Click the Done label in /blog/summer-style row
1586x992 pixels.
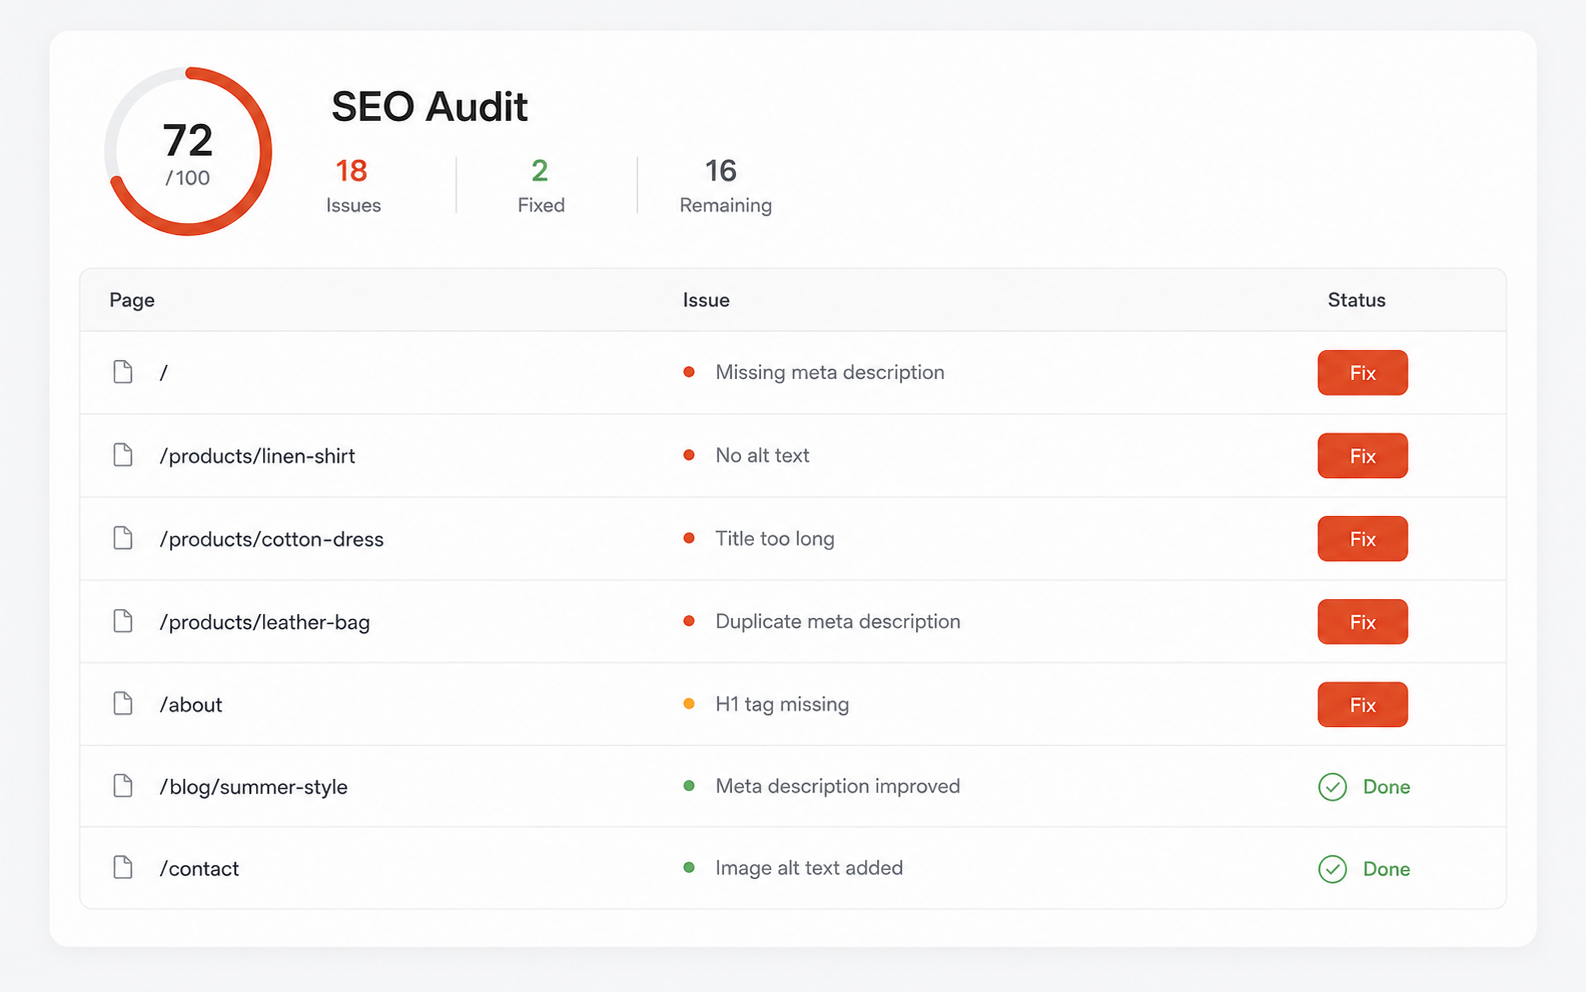(x=1386, y=787)
